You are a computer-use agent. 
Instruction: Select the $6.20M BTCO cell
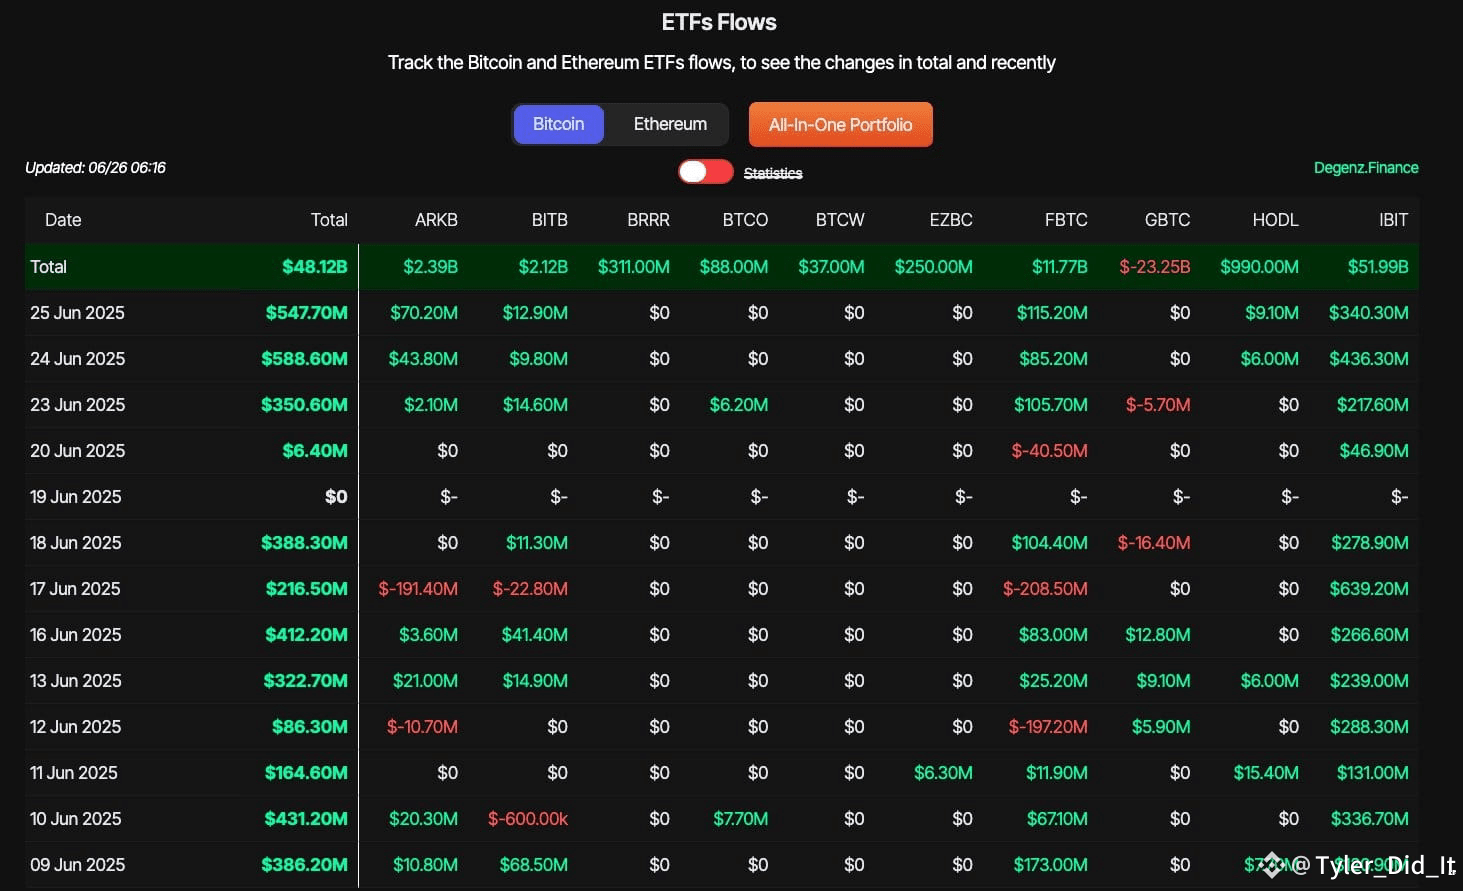(739, 405)
